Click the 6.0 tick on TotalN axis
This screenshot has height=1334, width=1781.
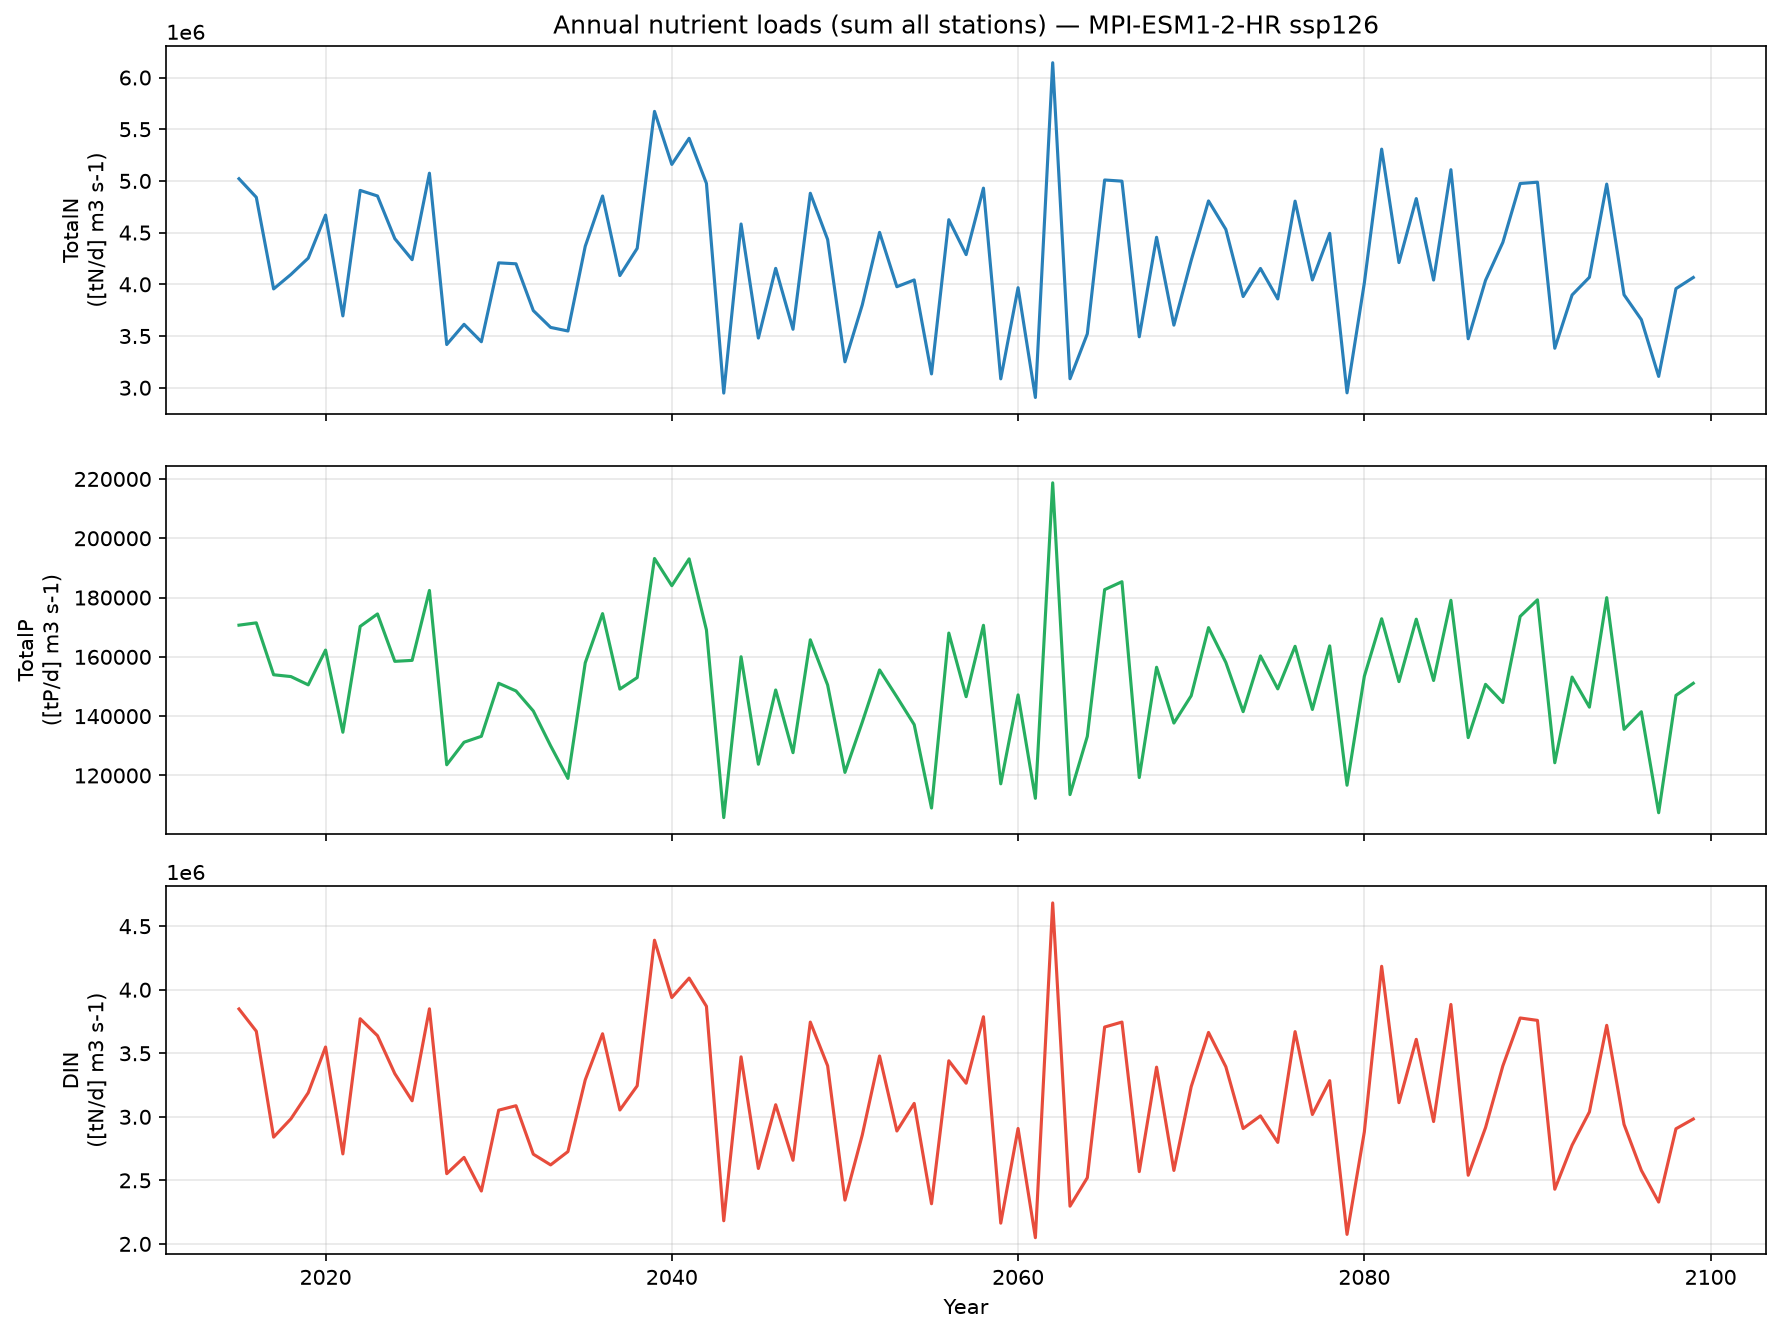(138, 78)
